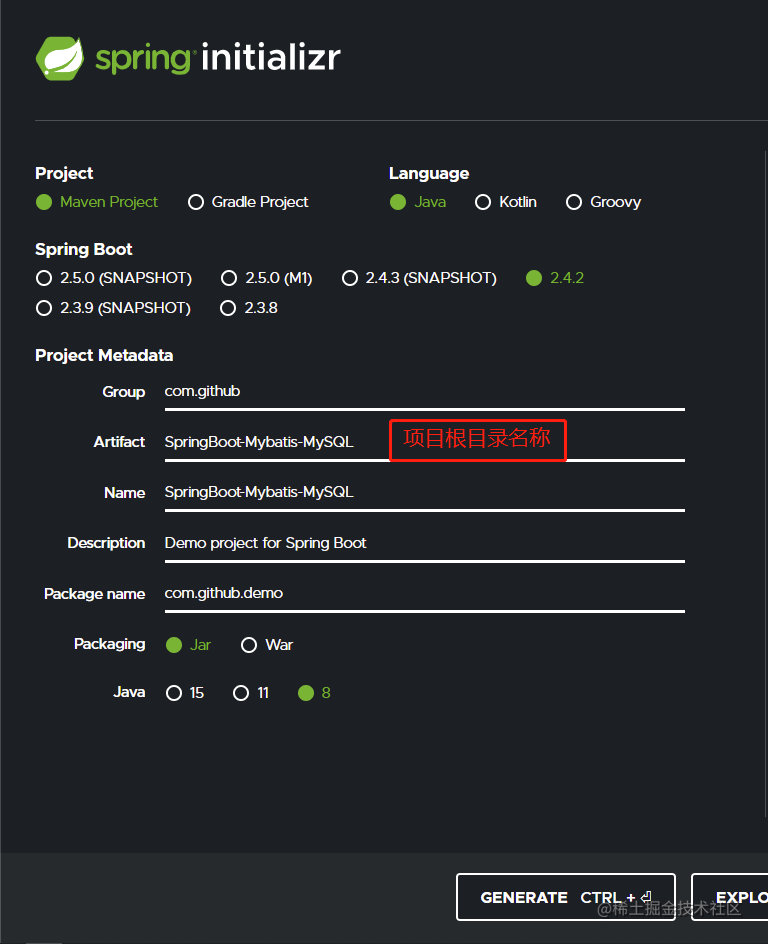
Task: Select Spring Boot 2.3.9 (SNAPSHOT)
Action: coord(113,308)
